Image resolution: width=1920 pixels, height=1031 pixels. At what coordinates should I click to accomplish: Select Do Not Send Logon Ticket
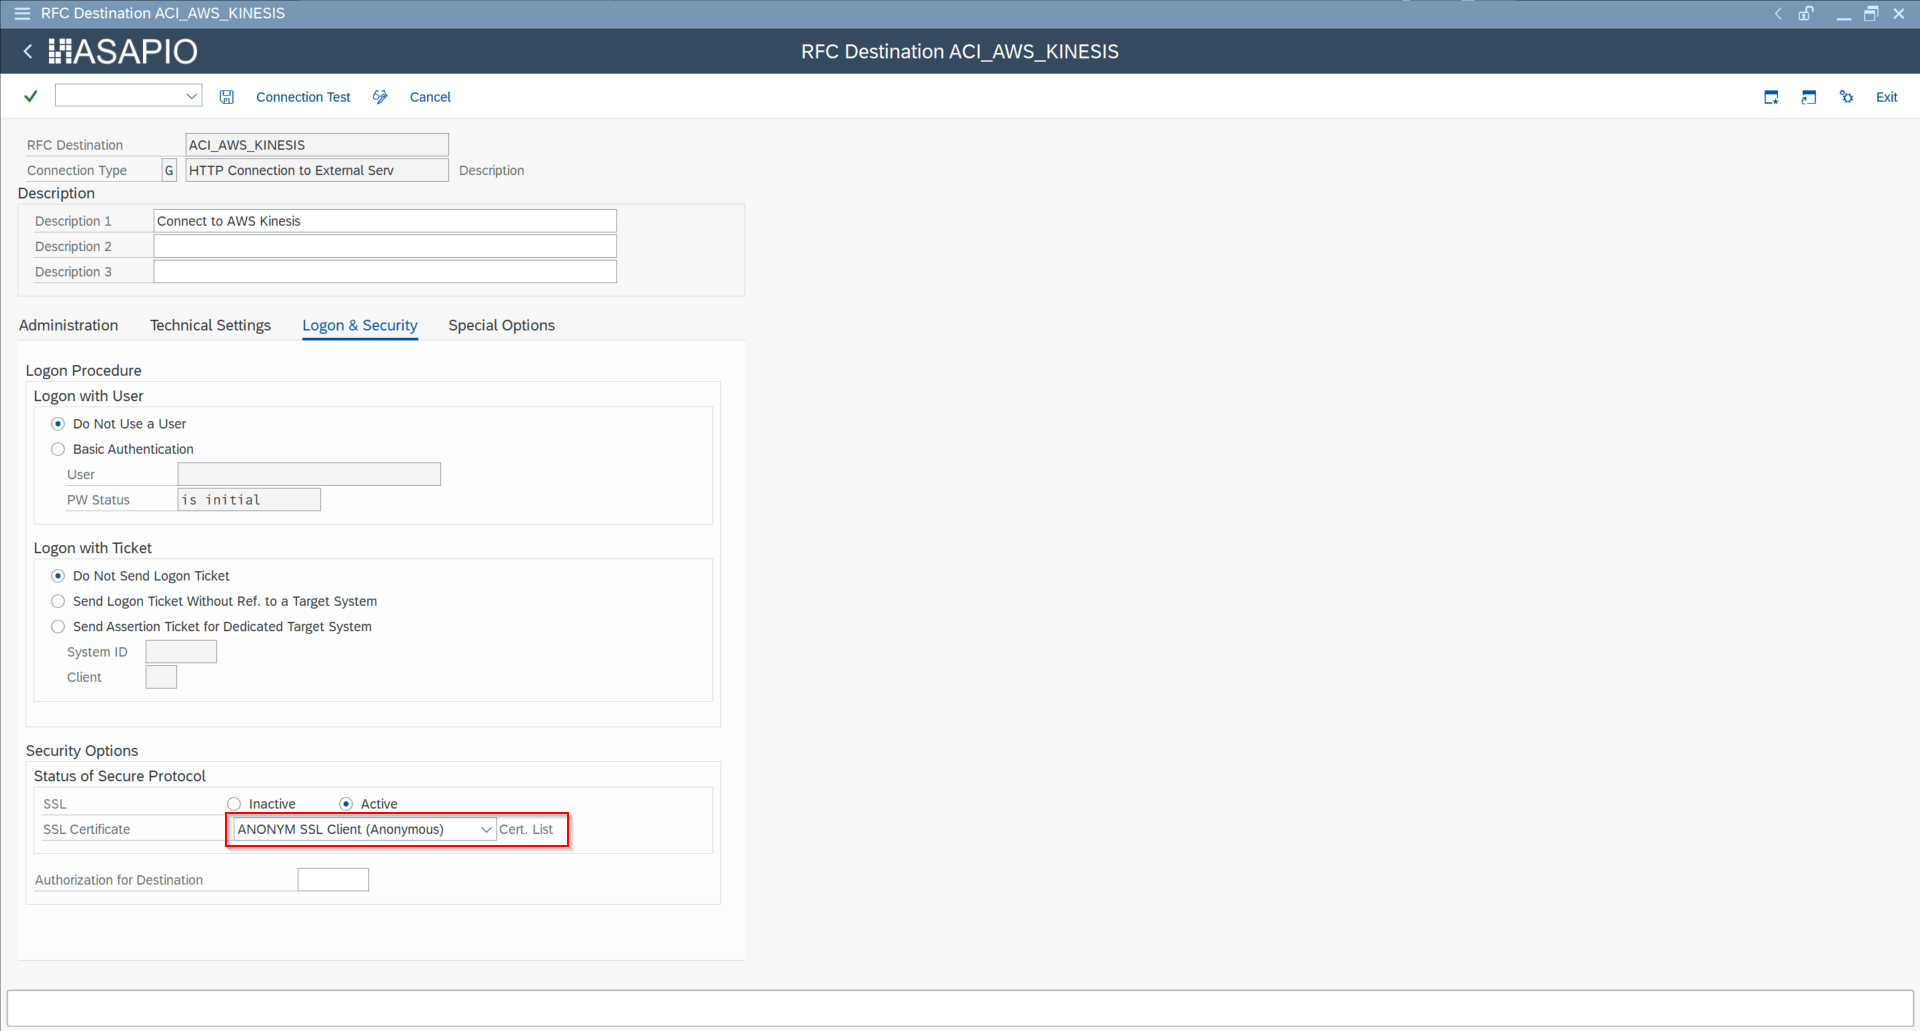(x=58, y=576)
